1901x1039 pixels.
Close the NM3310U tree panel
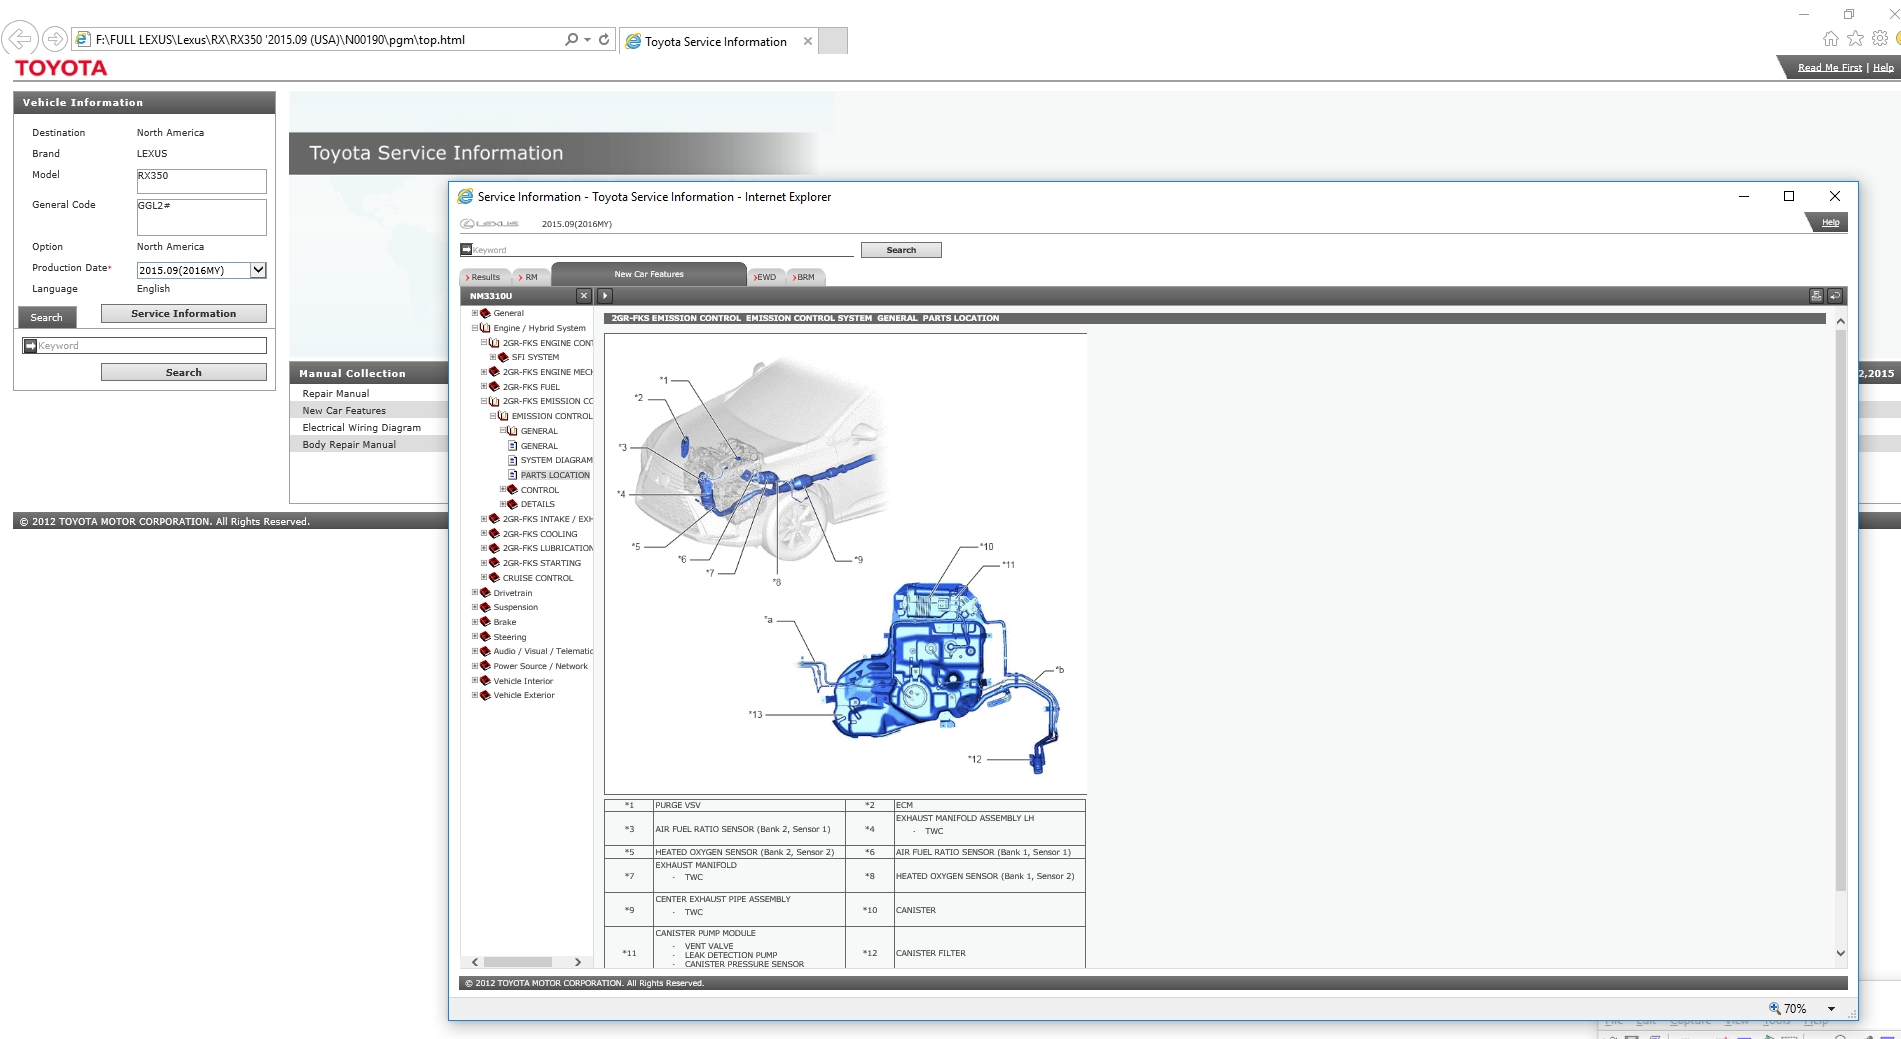coord(584,296)
